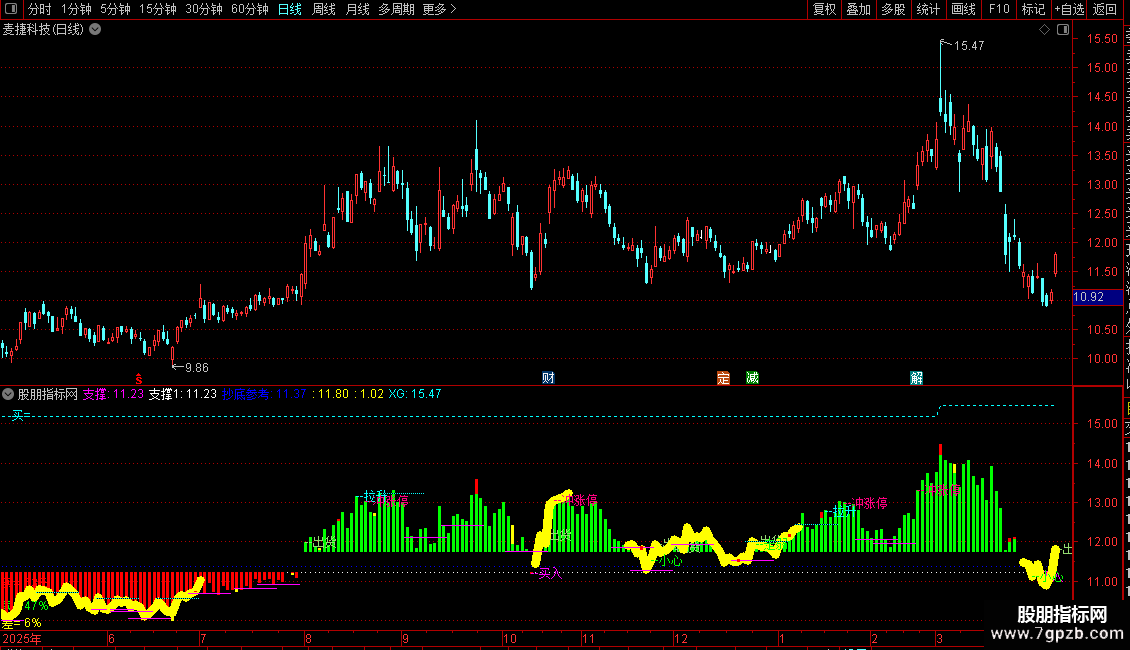Expand the 麦捷科技(日线) title dropdown arrow
Viewport: 1130px width, 650px height.
(x=95, y=30)
